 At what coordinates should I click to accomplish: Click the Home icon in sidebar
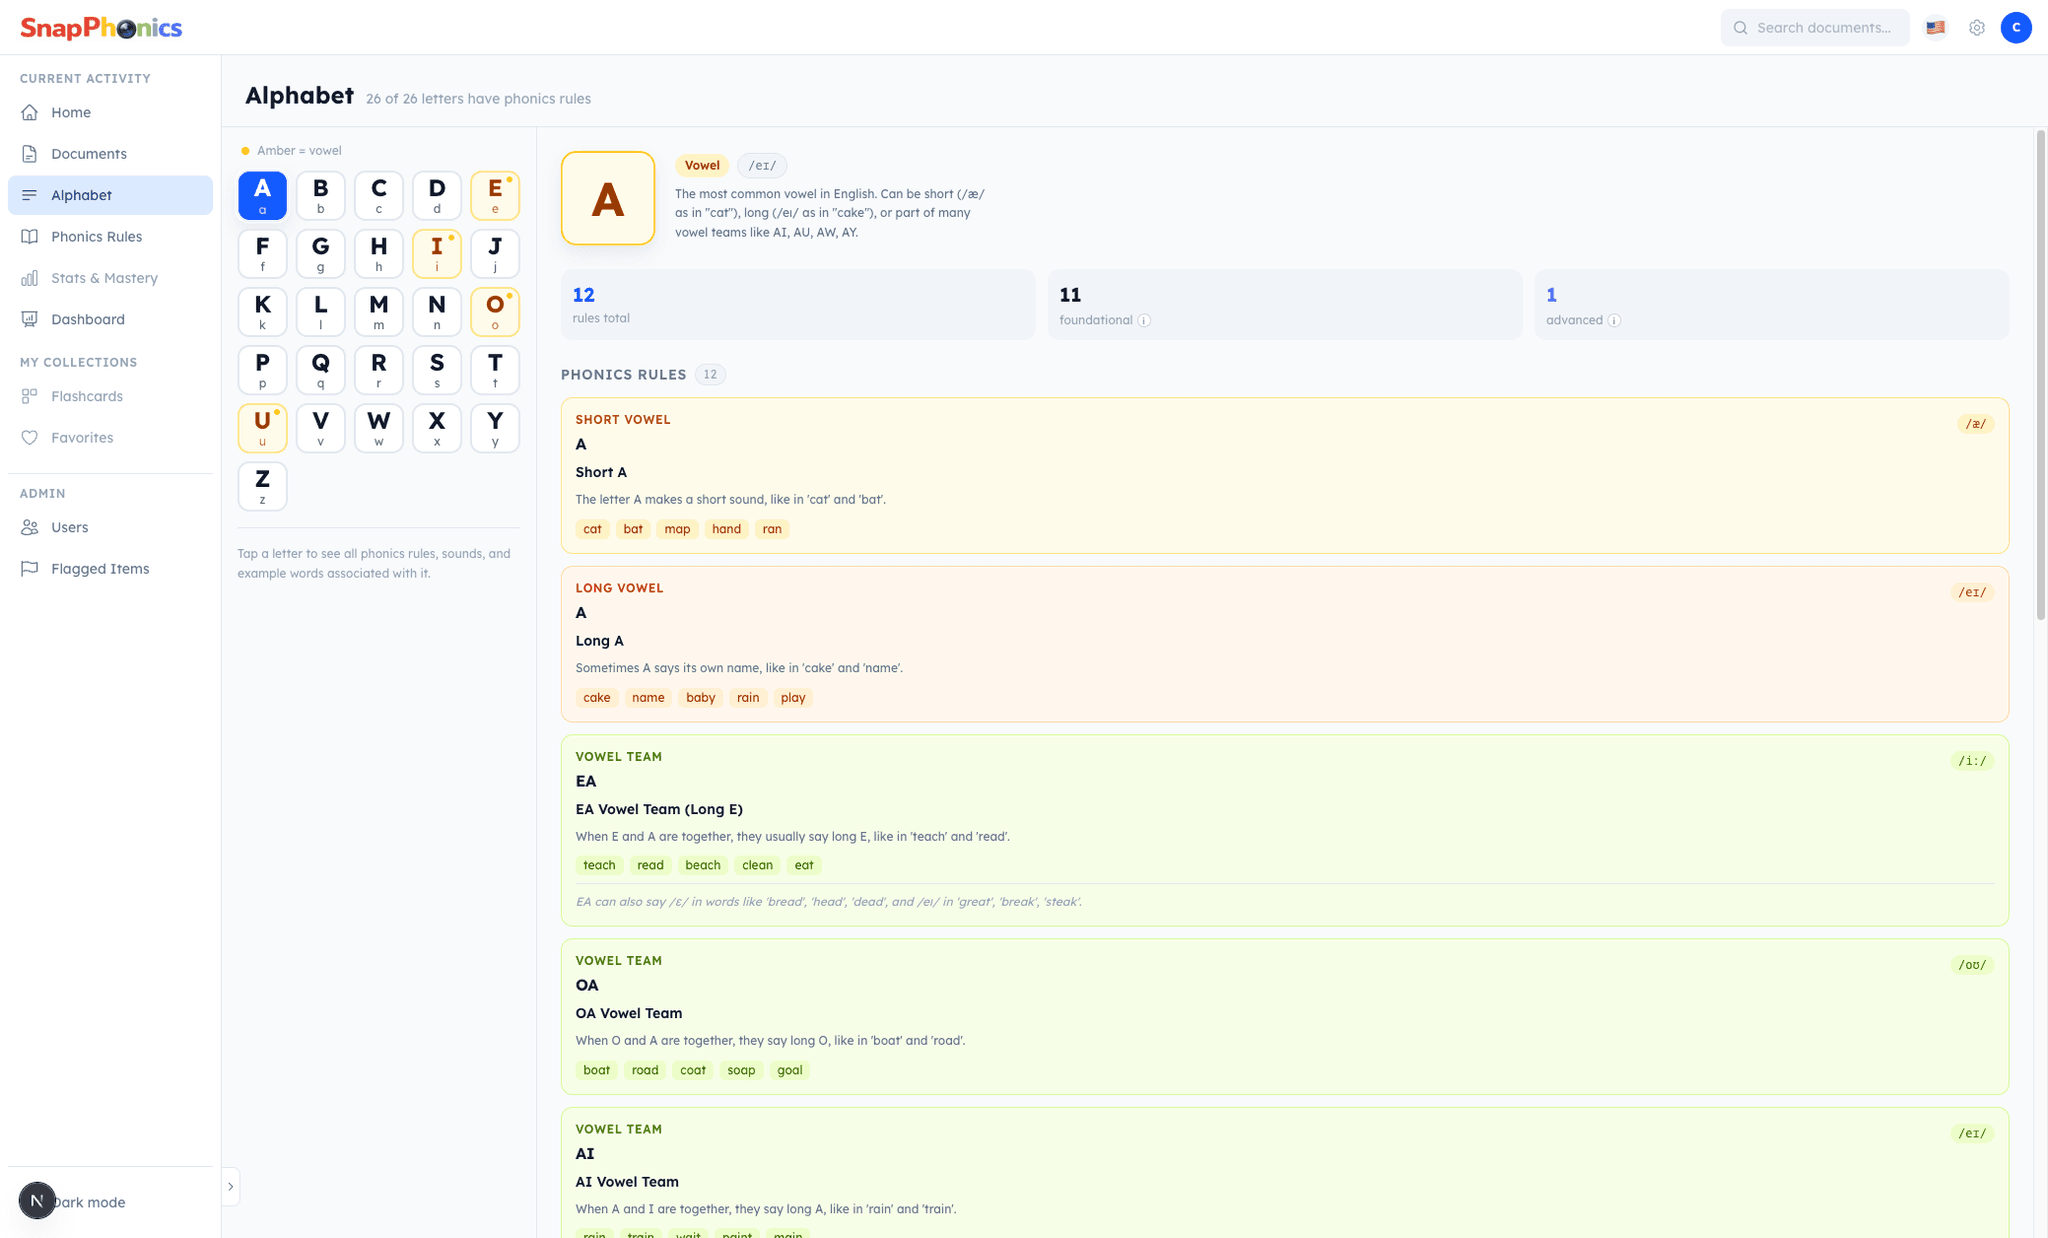coord(30,112)
